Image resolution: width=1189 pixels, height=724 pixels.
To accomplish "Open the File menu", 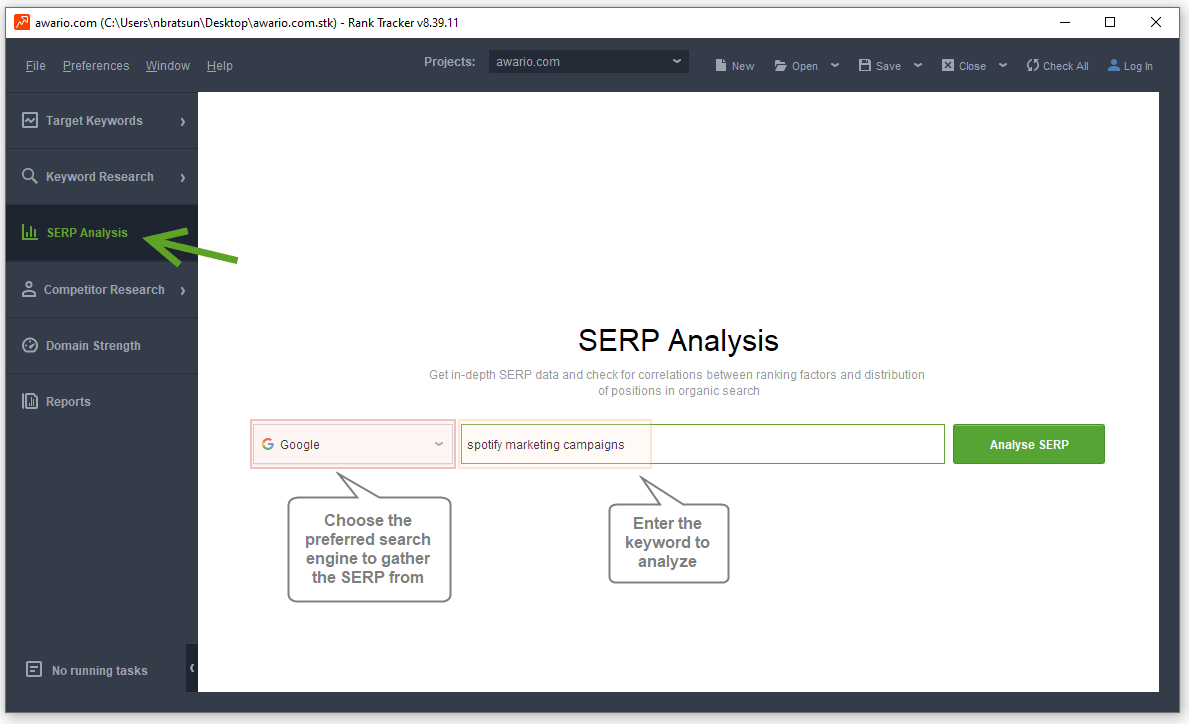I will click(36, 66).
